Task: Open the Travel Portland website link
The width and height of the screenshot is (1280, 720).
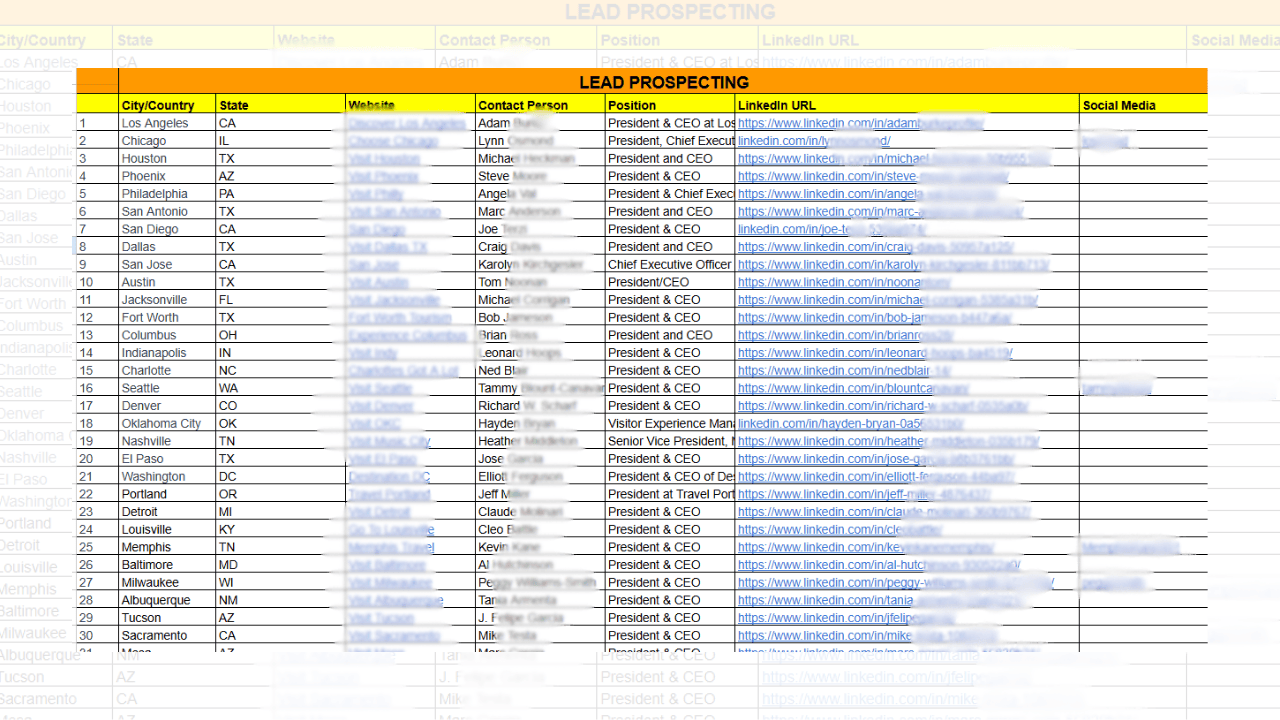Action: [x=389, y=494]
